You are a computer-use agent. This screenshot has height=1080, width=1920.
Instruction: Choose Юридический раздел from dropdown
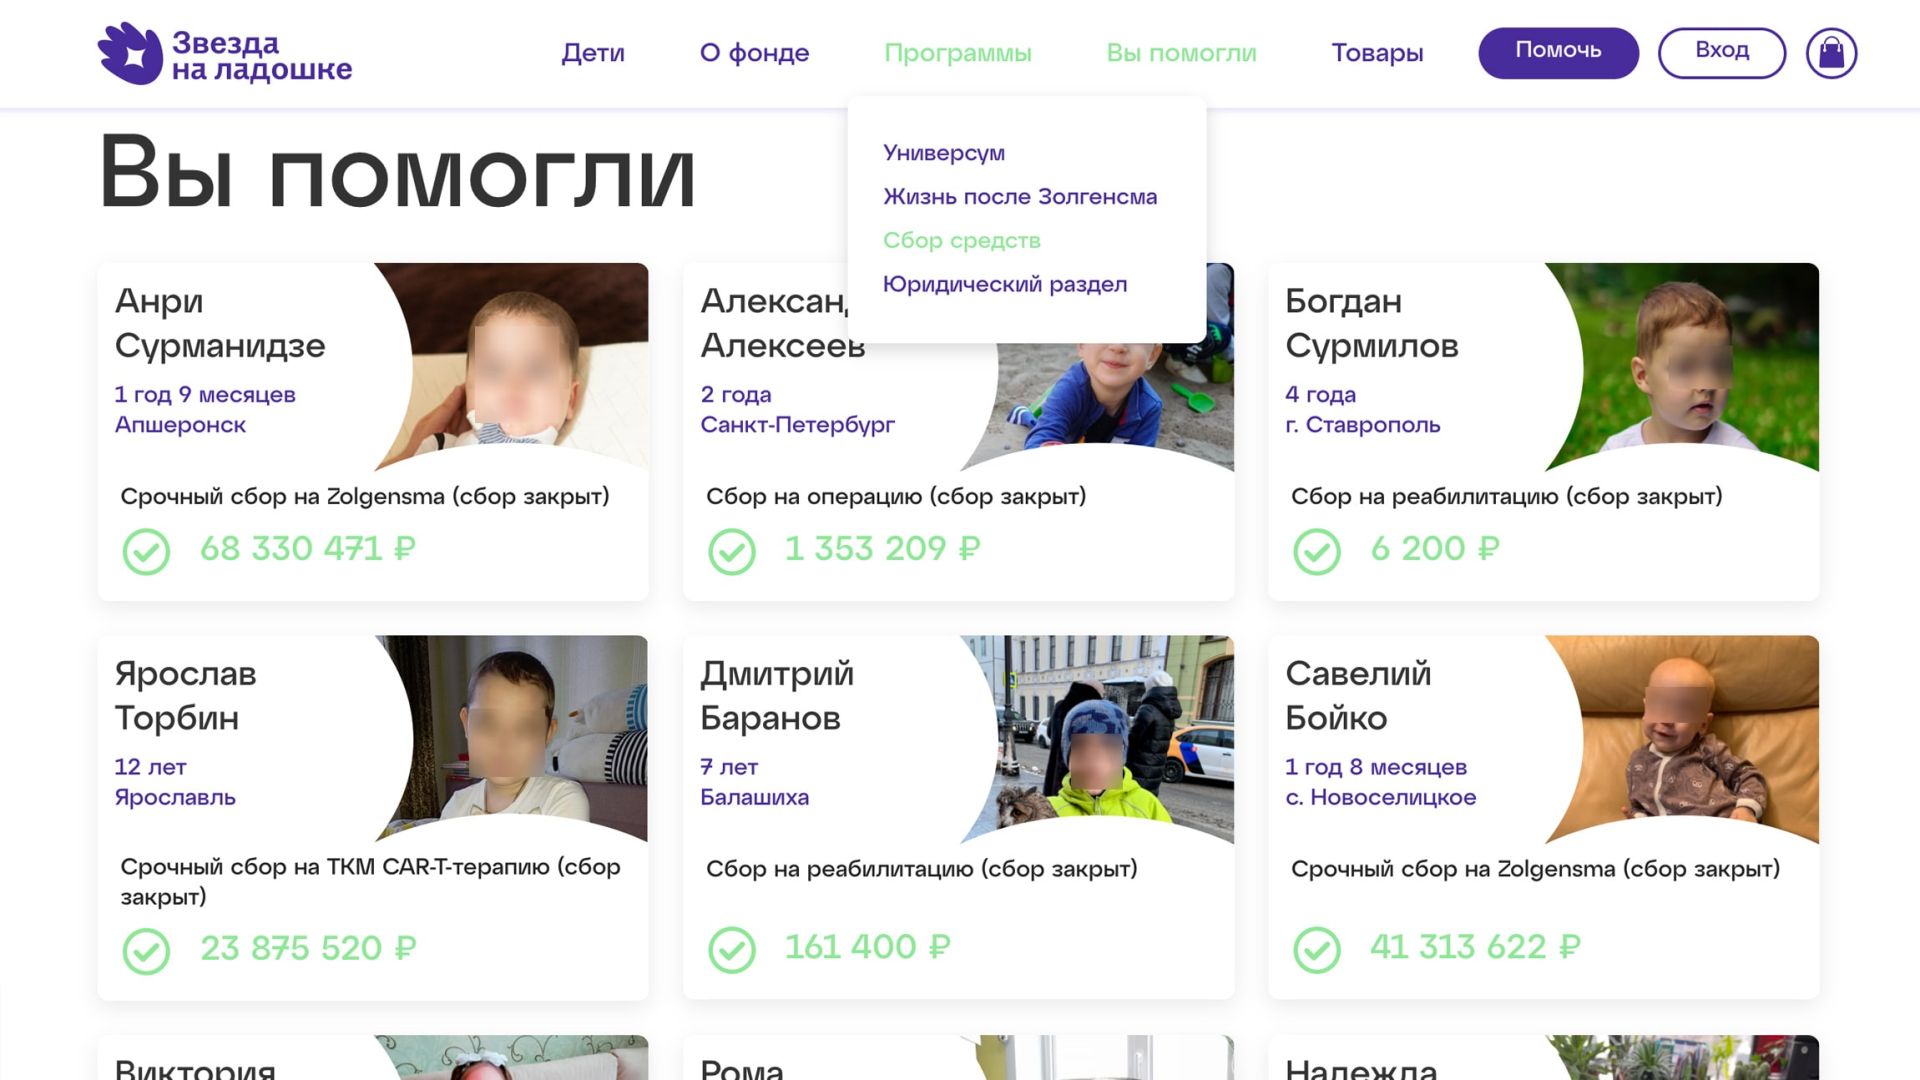[x=1004, y=284]
